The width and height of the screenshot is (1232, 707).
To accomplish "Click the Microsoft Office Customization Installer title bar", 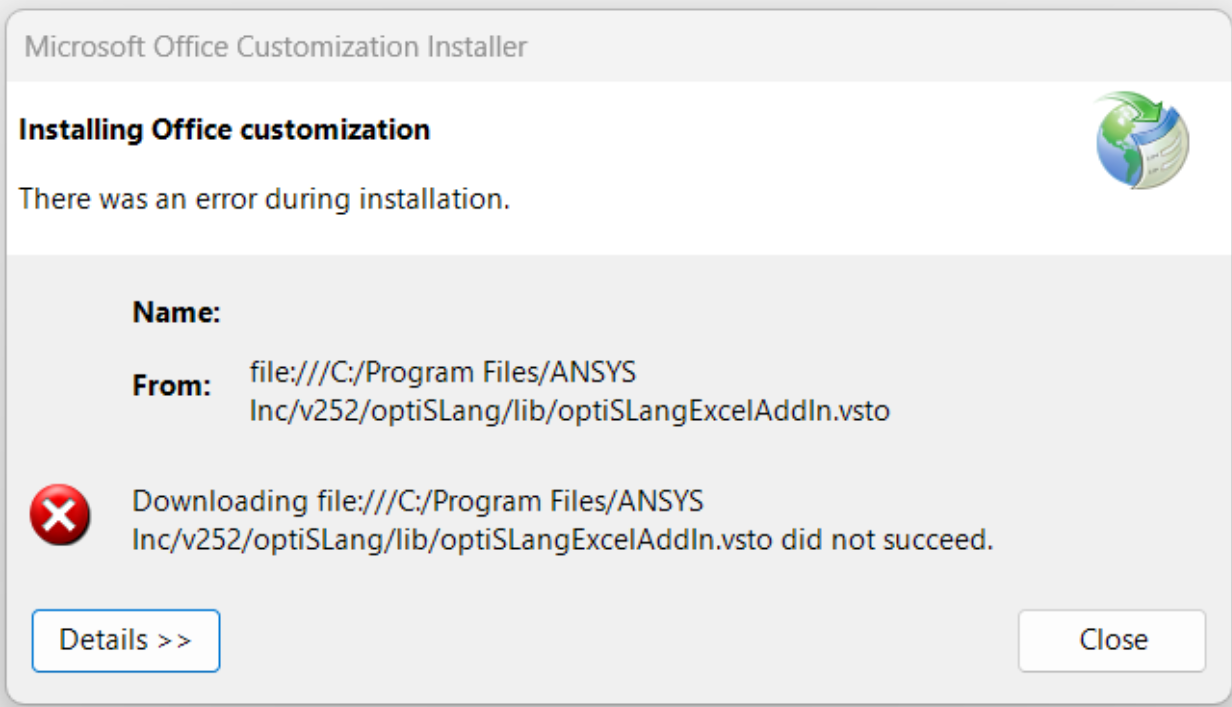I will [x=276, y=46].
